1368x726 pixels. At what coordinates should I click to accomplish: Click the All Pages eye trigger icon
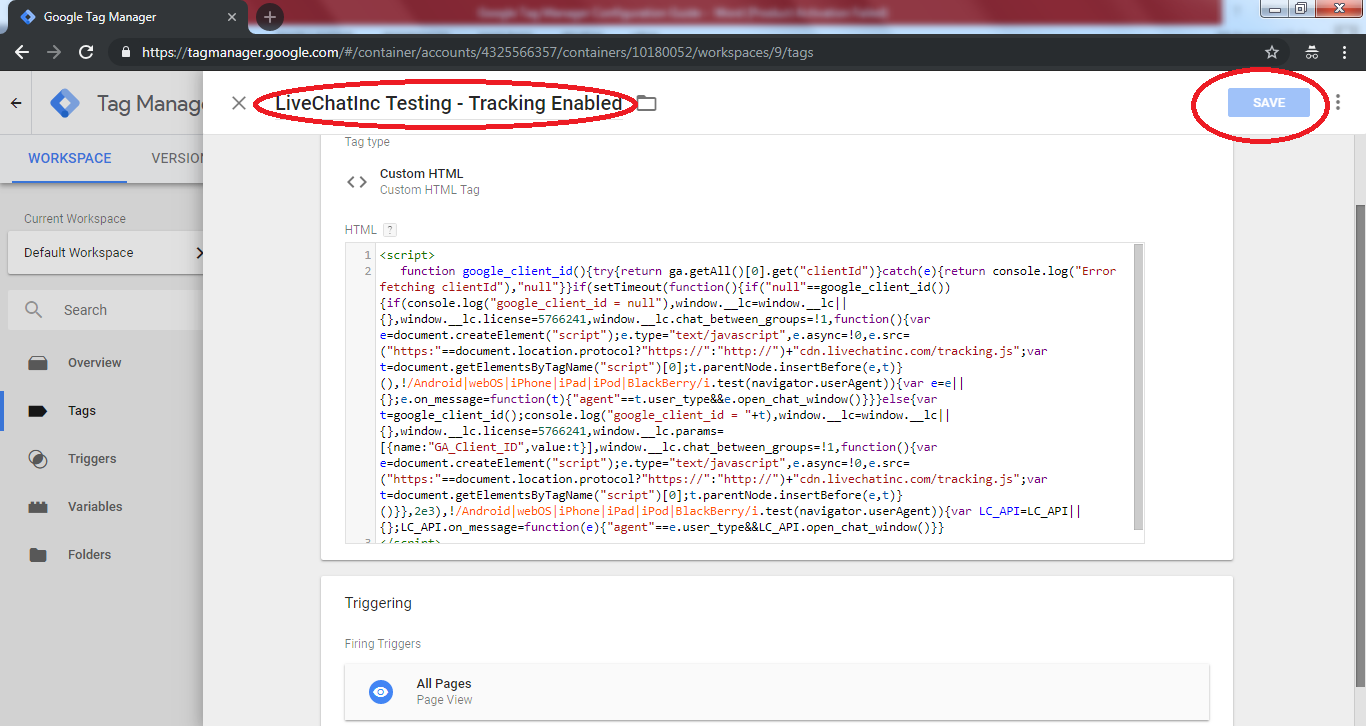pyautogui.click(x=381, y=692)
